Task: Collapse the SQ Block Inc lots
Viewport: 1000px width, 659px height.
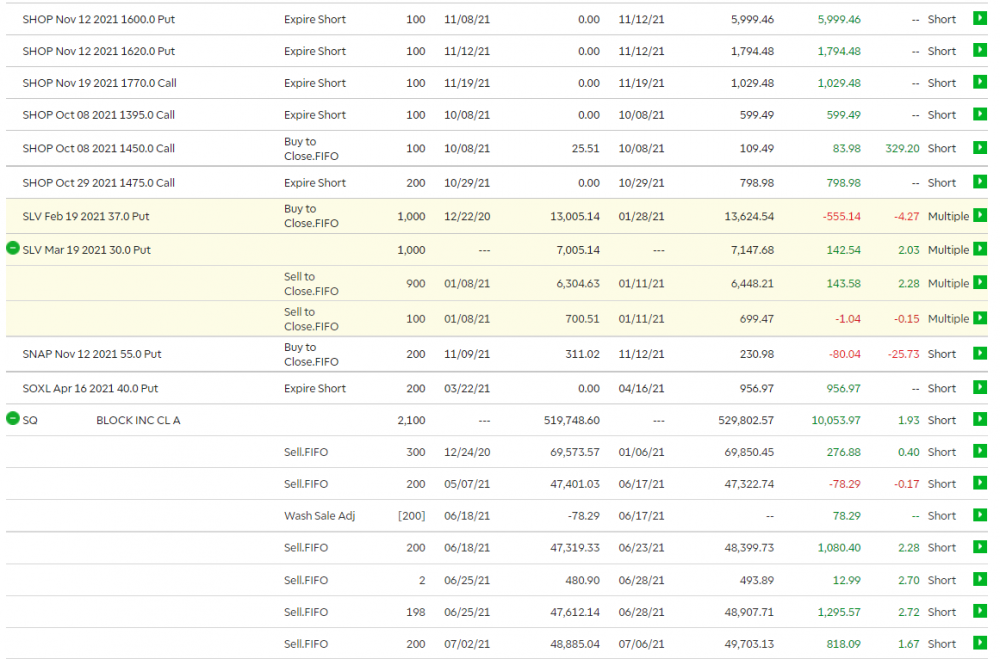Action: [13, 419]
